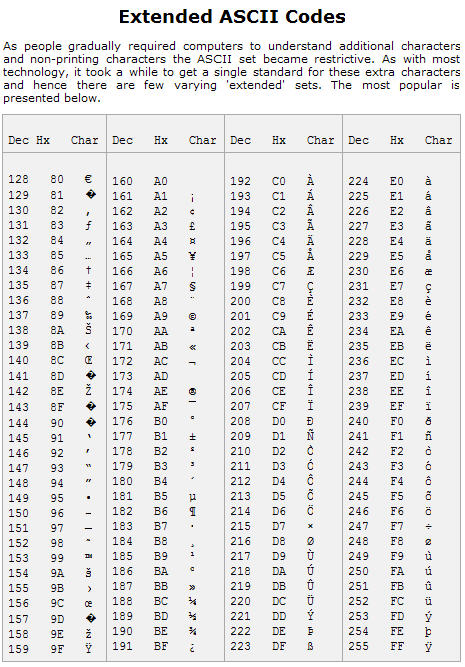
Task: Click decimal value 181 for micro sign
Action: coord(123,496)
